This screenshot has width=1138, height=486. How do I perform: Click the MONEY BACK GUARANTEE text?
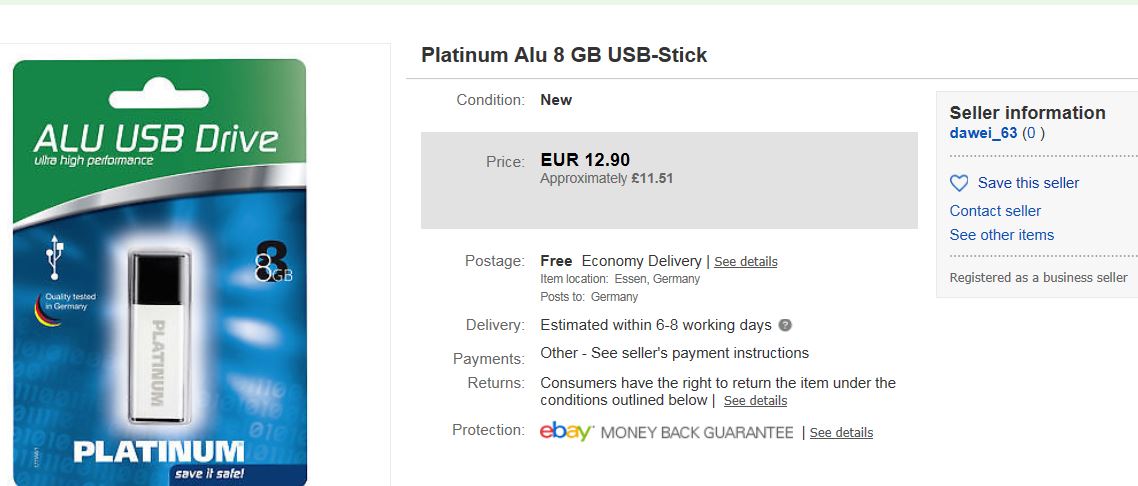(x=697, y=433)
